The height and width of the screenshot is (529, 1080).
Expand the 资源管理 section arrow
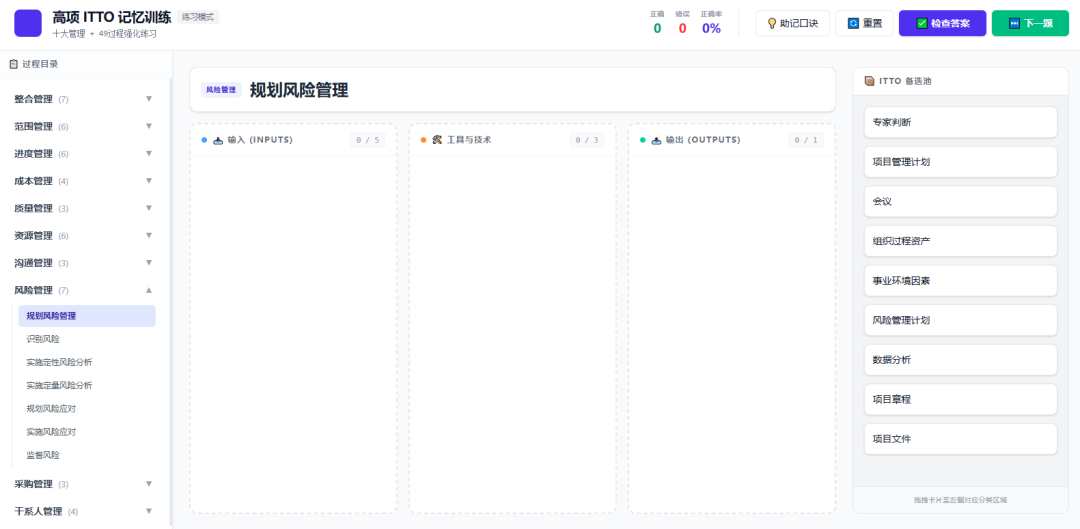point(149,236)
